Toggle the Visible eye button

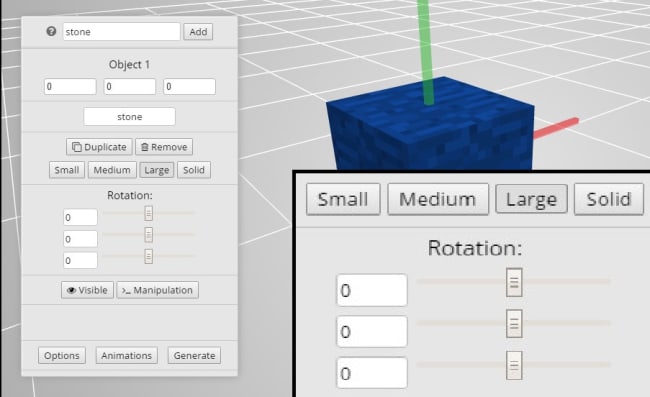[87, 290]
